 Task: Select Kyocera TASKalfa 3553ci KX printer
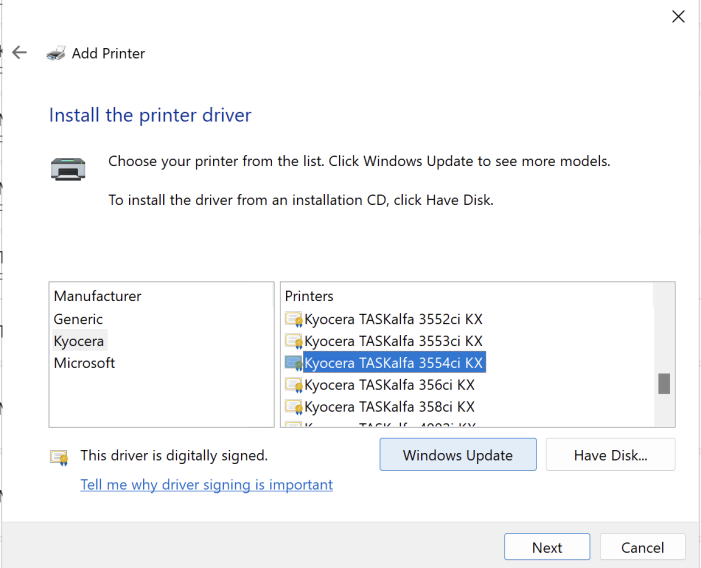click(x=393, y=341)
